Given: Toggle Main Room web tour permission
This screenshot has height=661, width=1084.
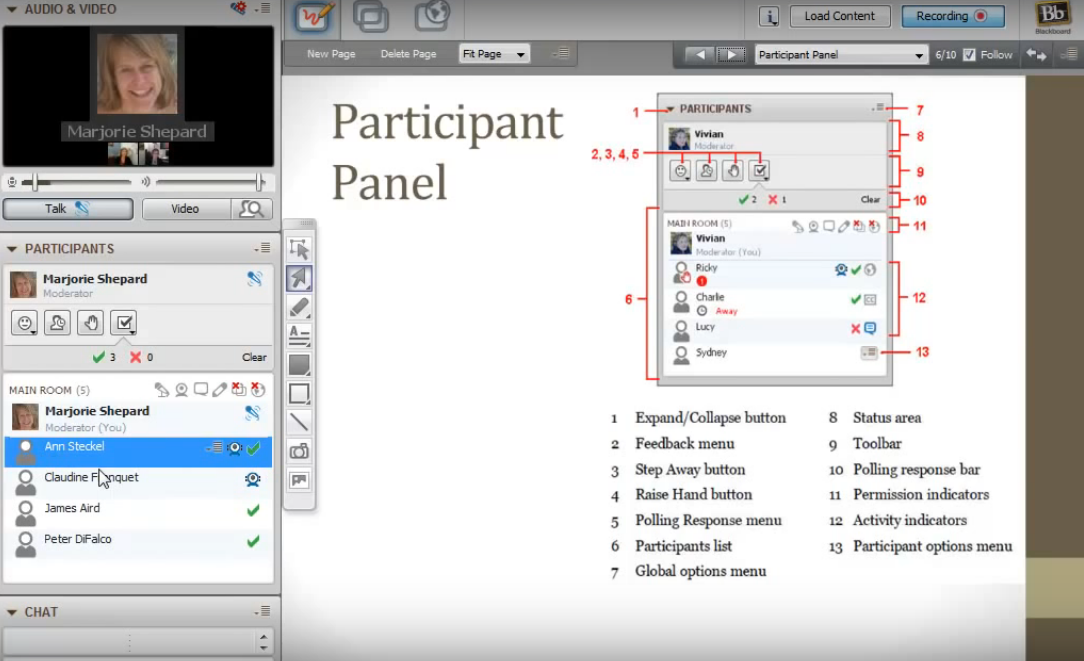Looking at the screenshot, I should pyautogui.click(x=258, y=389).
